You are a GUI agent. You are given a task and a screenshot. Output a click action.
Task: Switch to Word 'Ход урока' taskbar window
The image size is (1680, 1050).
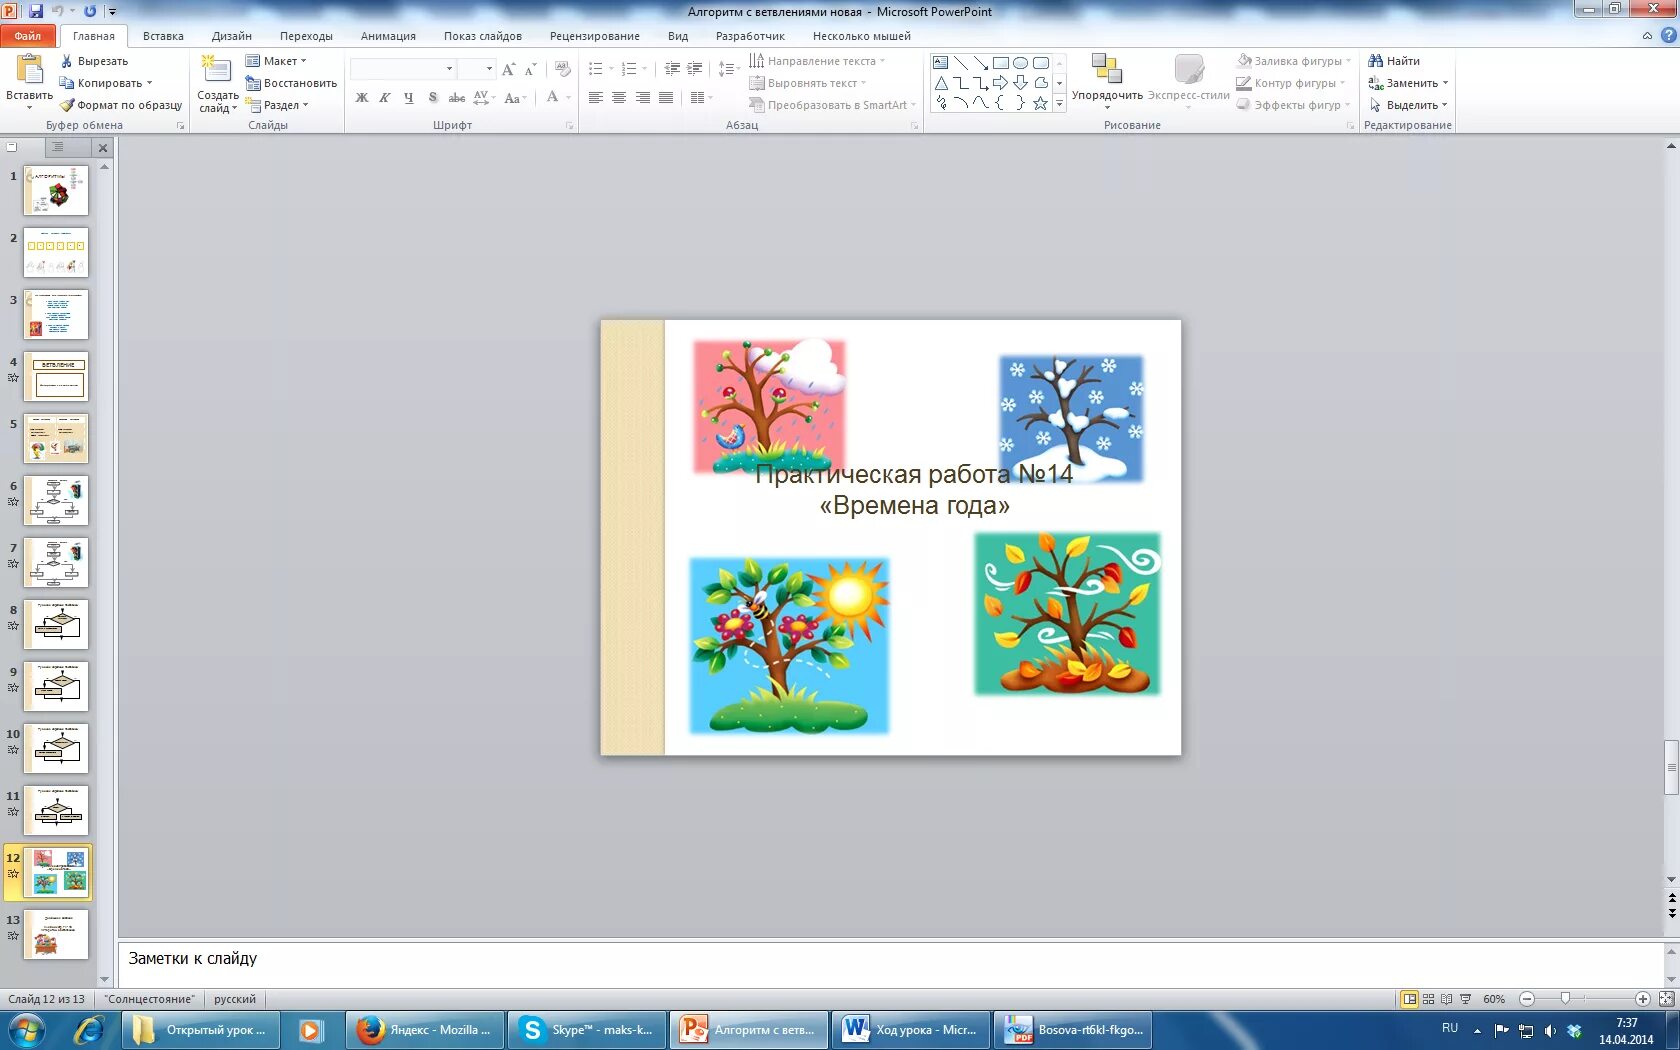point(910,1030)
